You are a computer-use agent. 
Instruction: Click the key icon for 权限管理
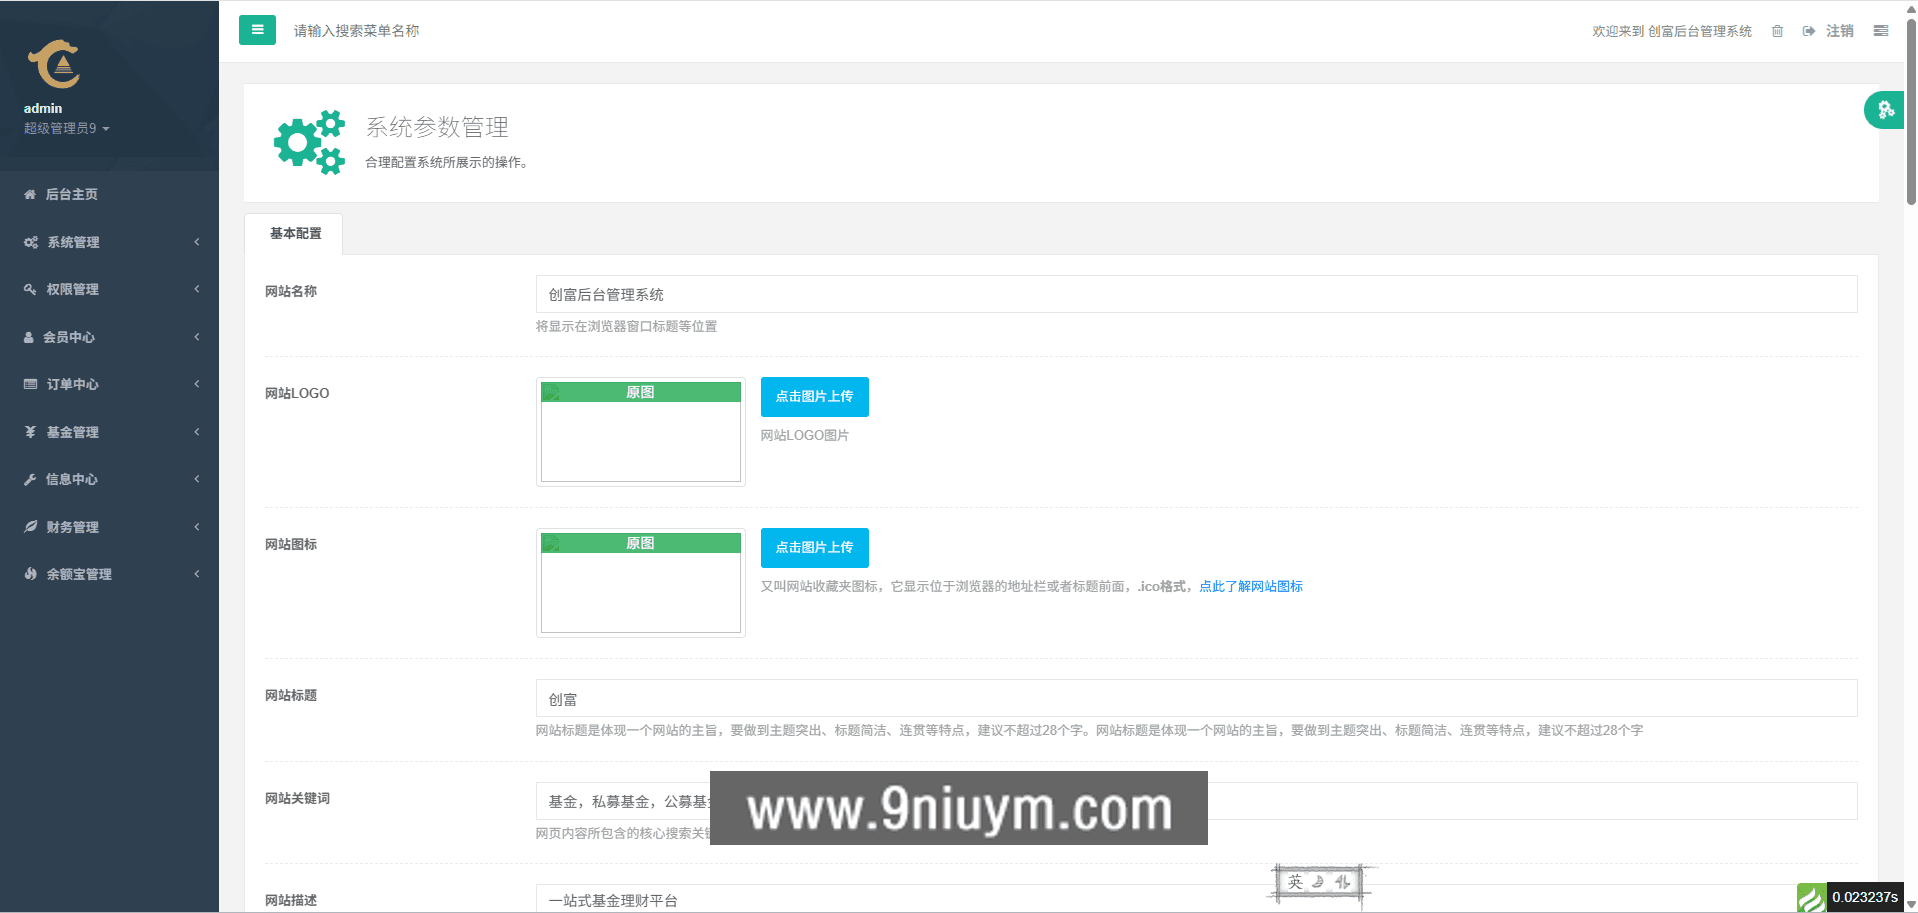[x=29, y=289]
